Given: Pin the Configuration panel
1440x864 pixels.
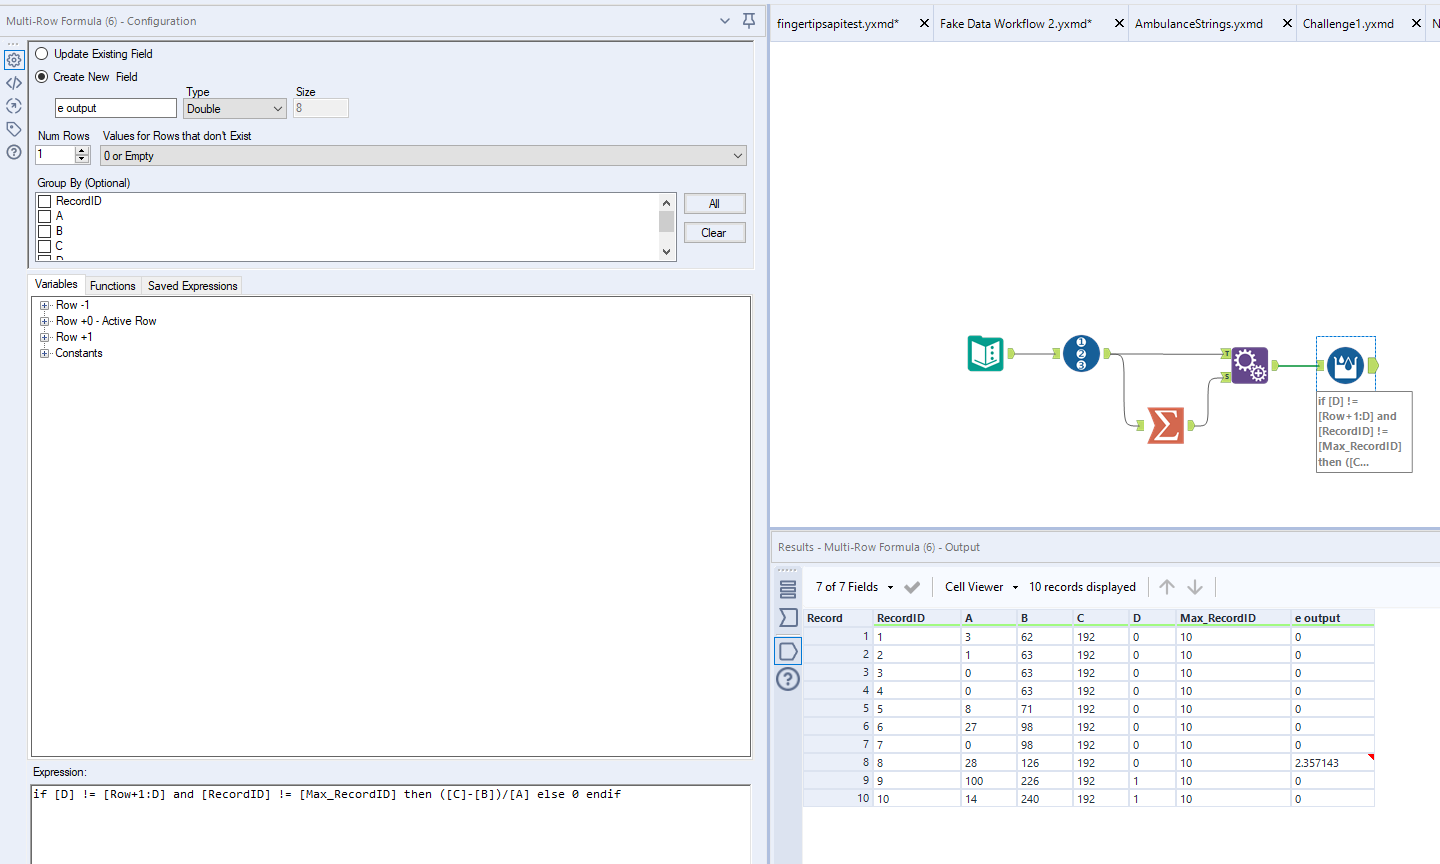Looking at the screenshot, I should [x=749, y=21].
